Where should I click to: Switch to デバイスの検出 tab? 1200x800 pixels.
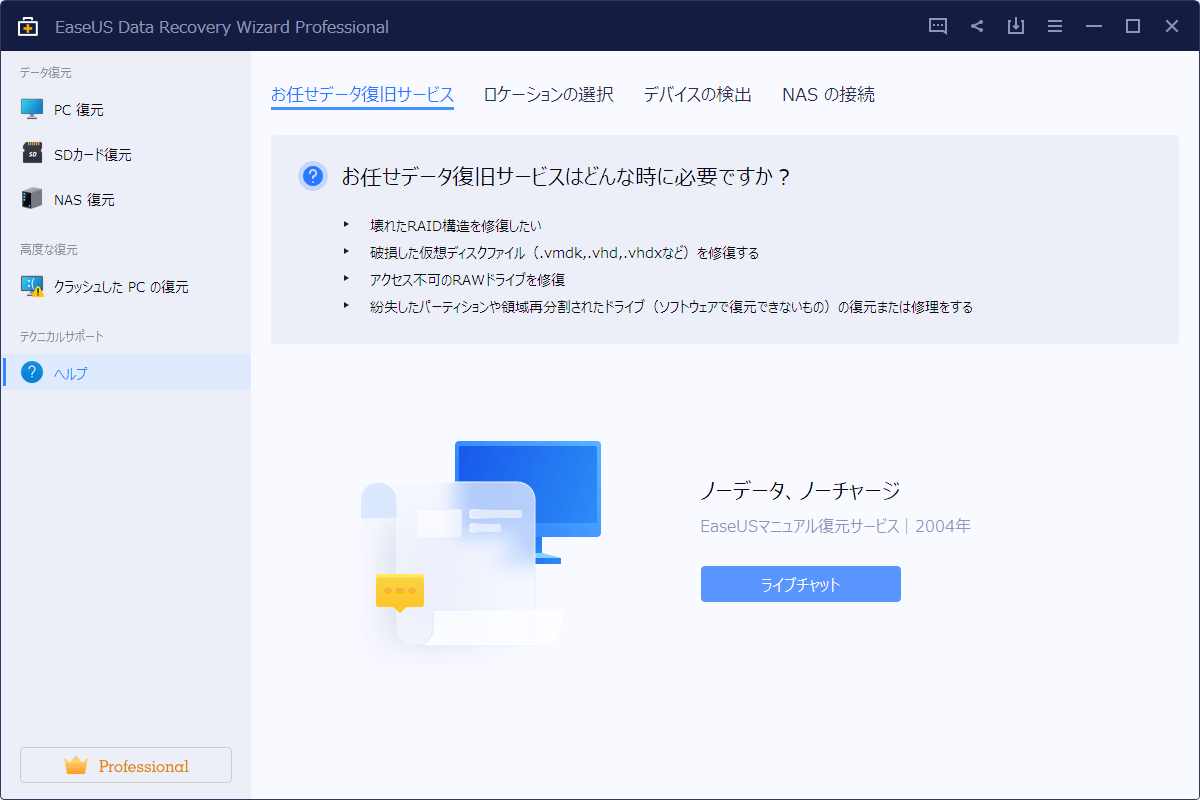click(697, 95)
